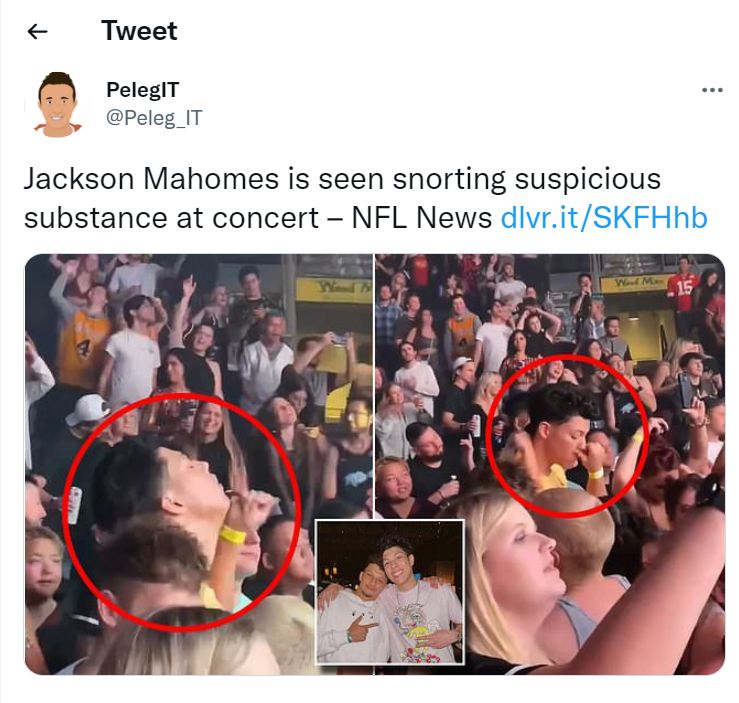Go back using the left arrow icon

pyautogui.click(x=38, y=32)
